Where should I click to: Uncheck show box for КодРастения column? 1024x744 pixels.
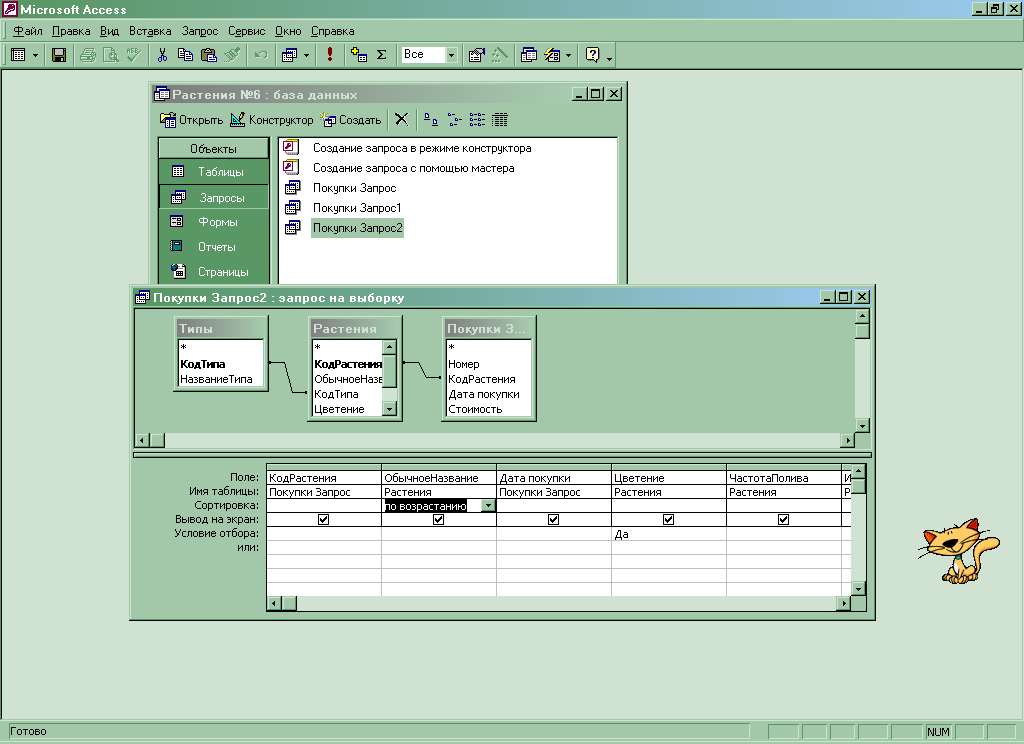(x=323, y=519)
